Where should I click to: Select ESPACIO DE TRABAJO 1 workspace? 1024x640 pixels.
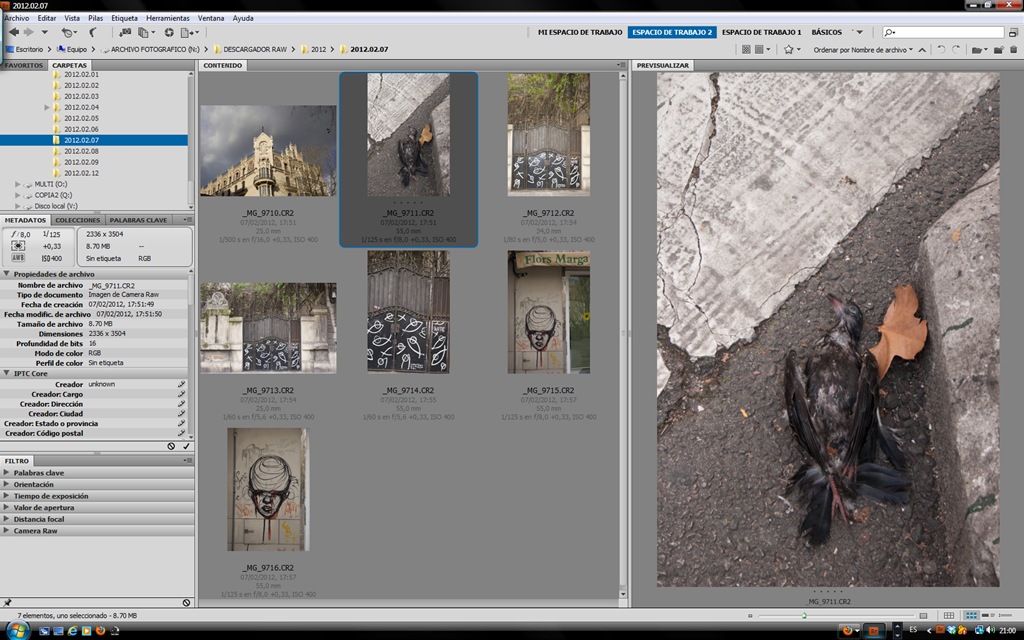click(761, 32)
